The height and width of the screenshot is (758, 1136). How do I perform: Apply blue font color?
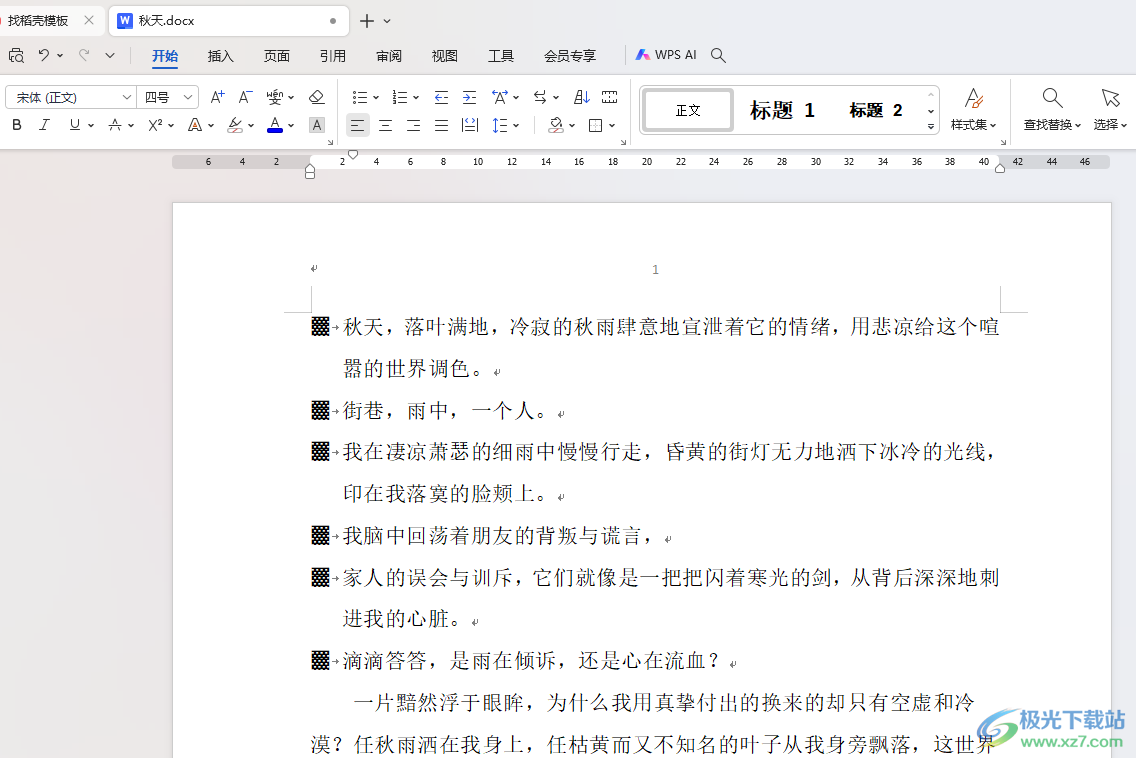(x=275, y=125)
